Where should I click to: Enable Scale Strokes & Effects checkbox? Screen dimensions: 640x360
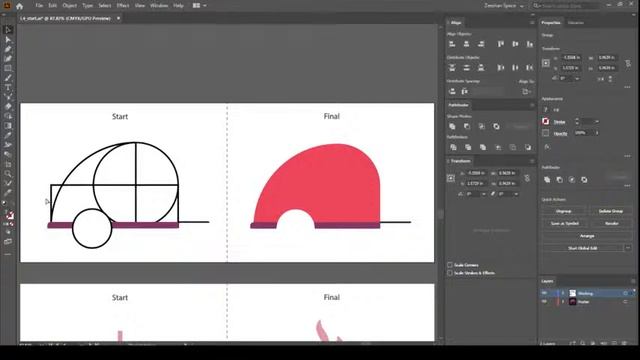click(450, 273)
